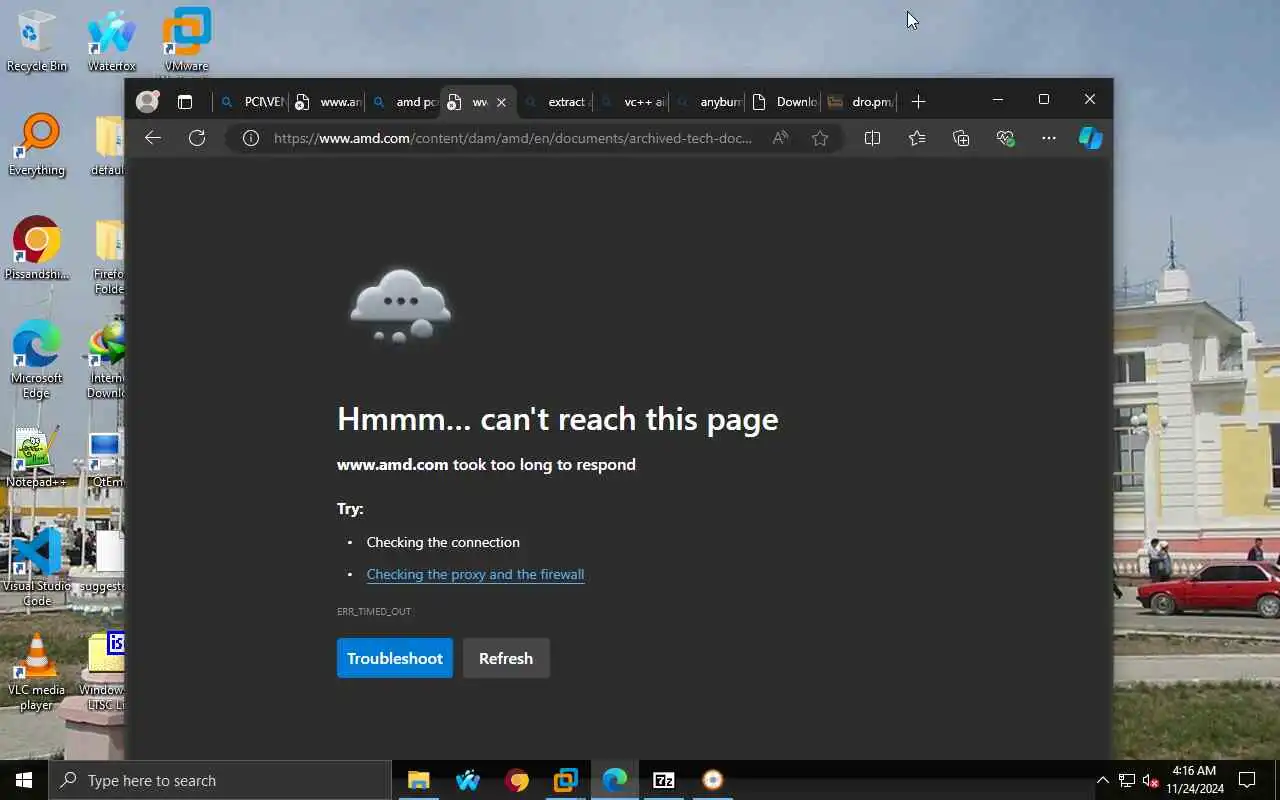Open the Favorites list icon

coord(917,138)
